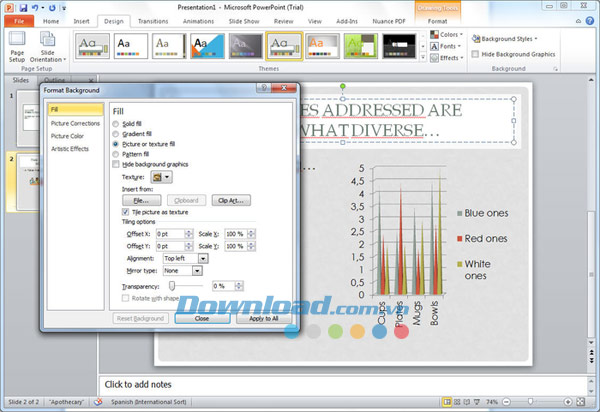Open theme Colors dropdown

click(x=446, y=34)
